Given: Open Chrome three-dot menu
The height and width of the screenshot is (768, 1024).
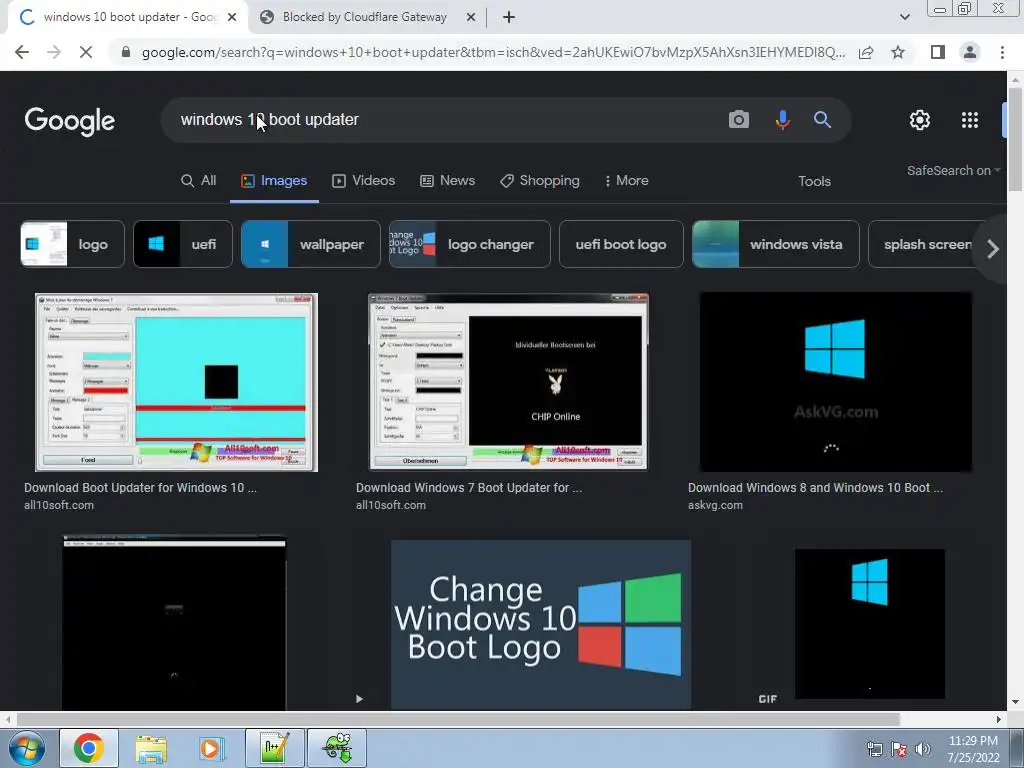Looking at the screenshot, I should (x=1002, y=52).
